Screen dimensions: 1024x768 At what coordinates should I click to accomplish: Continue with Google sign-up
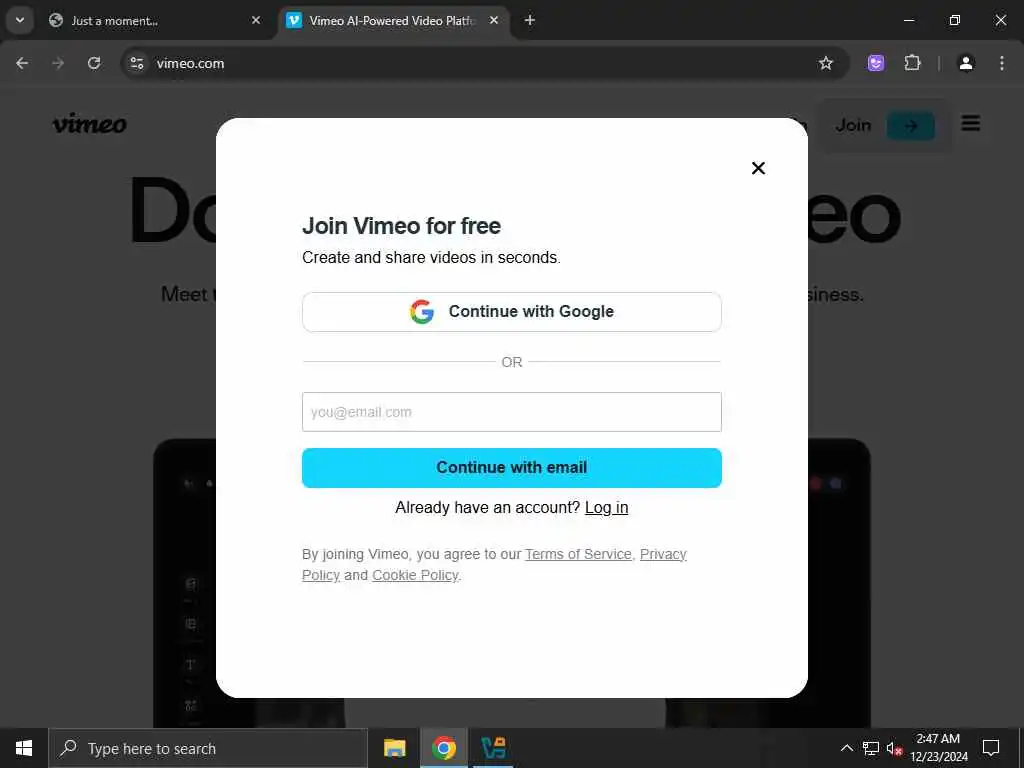pos(511,312)
